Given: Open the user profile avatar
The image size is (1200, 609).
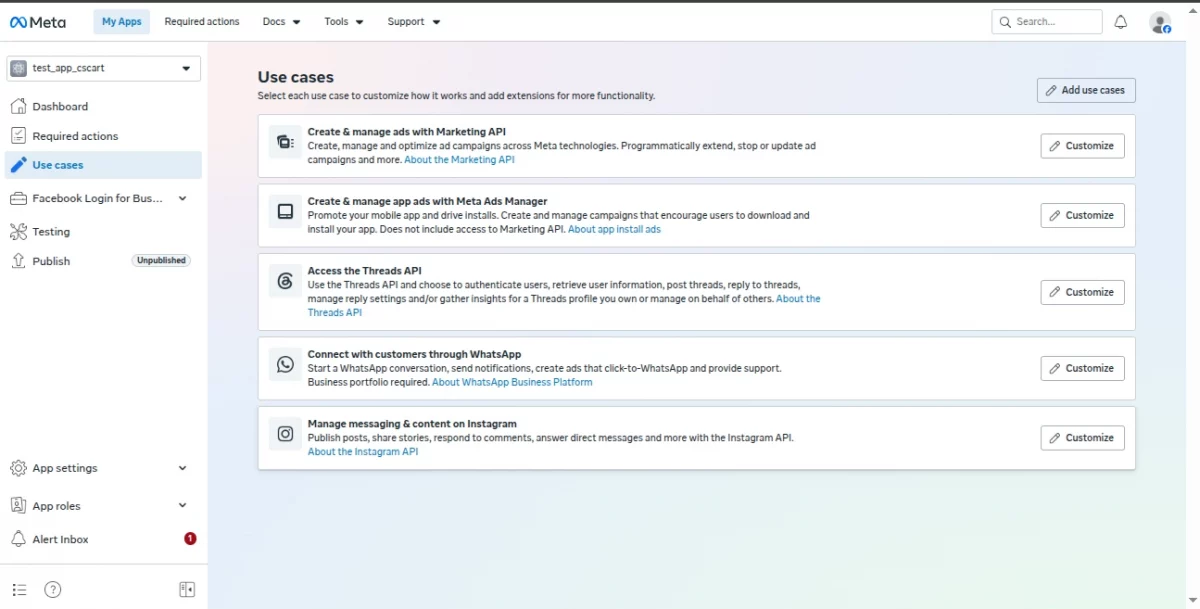Looking at the screenshot, I should (1160, 22).
